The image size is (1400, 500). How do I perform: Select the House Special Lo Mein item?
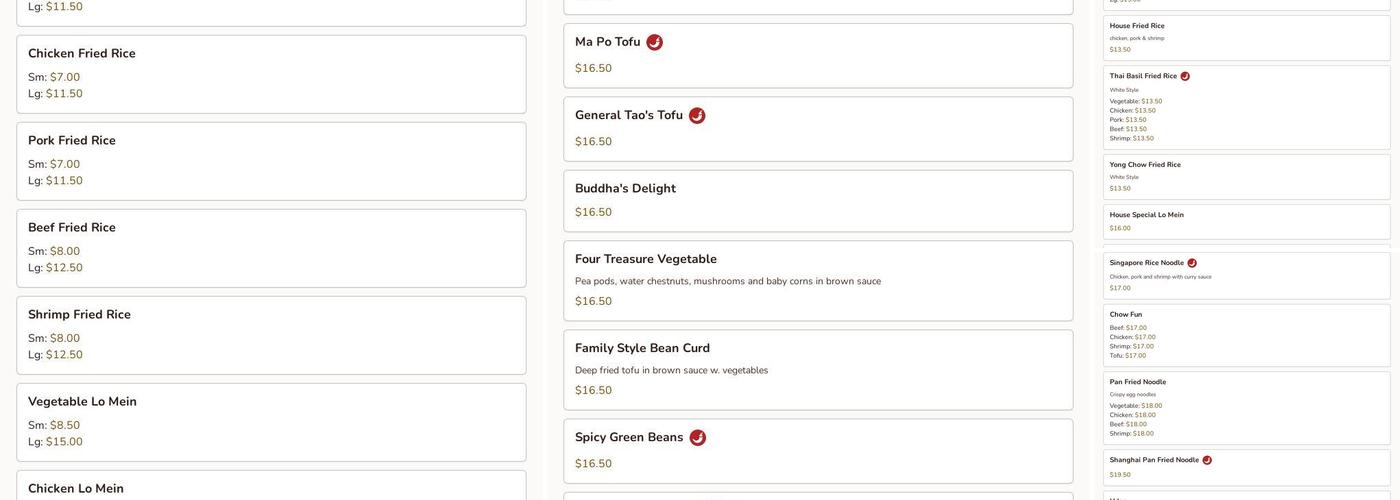[1146, 215]
